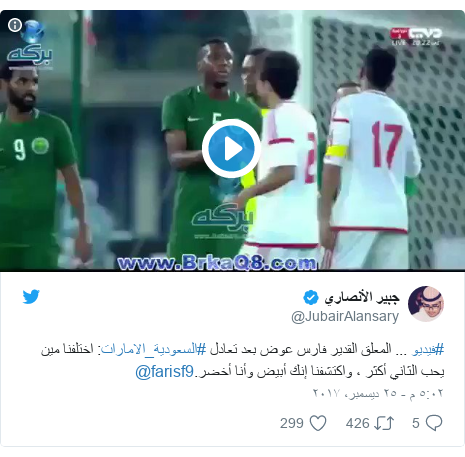Like the tweet with the heart icon

pyautogui.click(x=318, y=423)
